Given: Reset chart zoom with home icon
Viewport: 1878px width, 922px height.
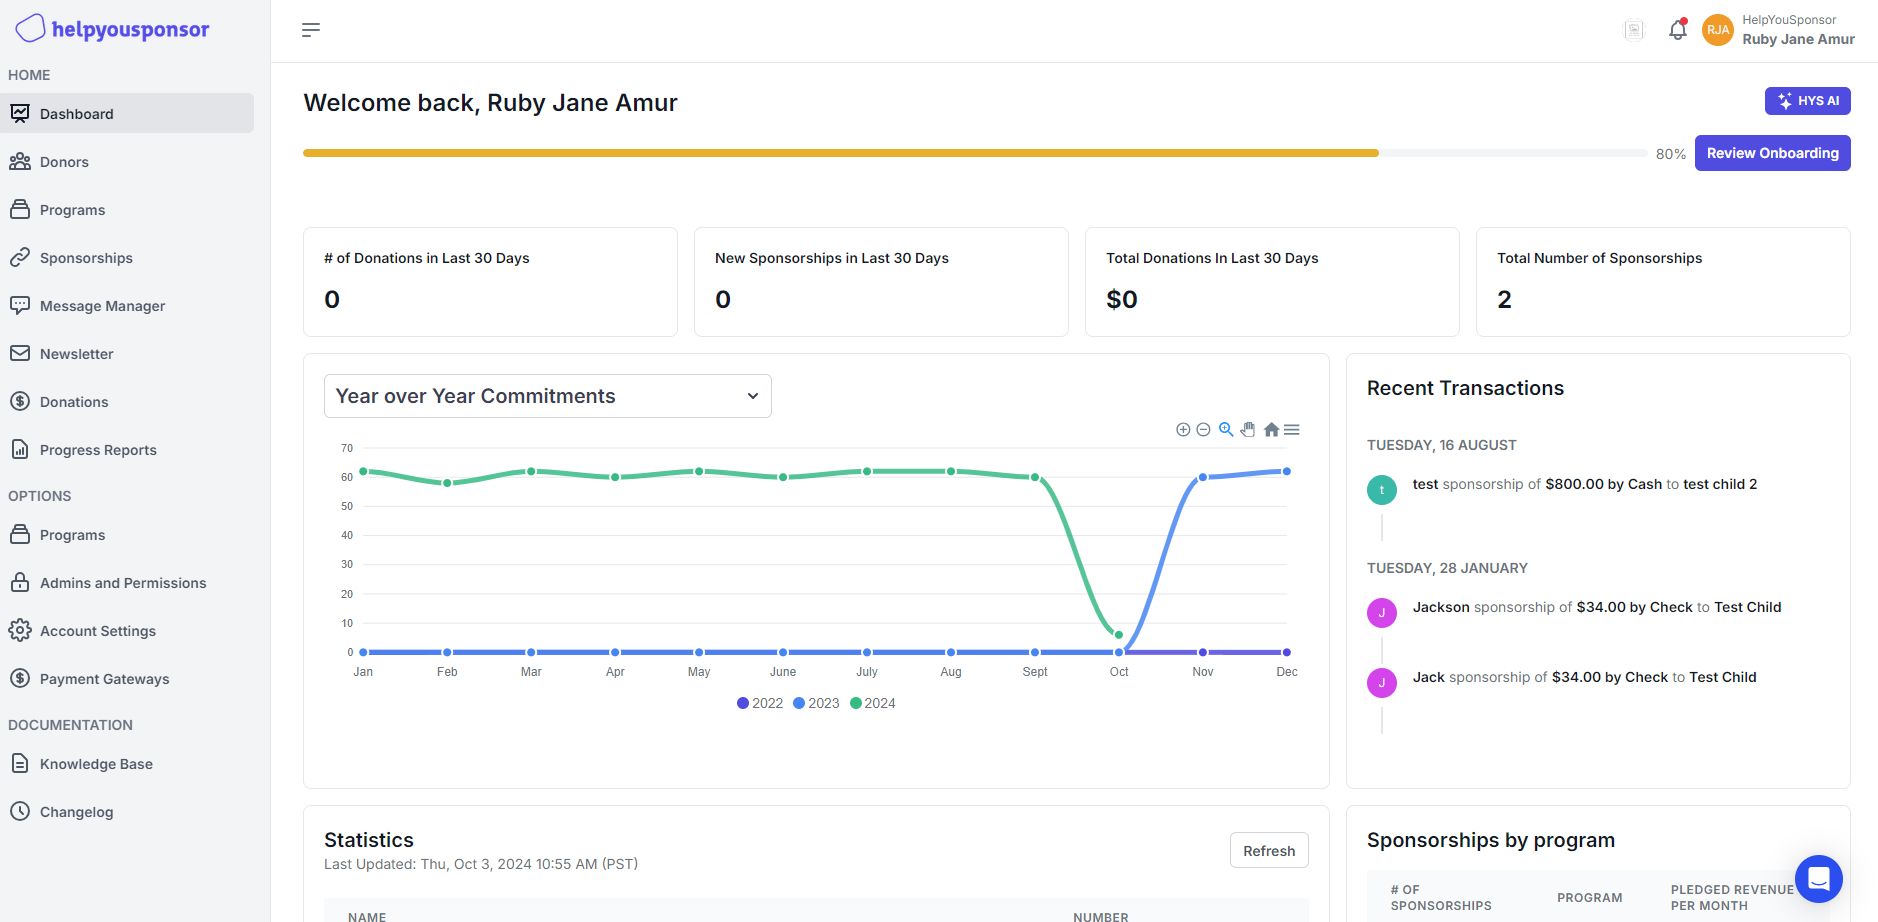Looking at the screenshot, I should (1271, 430).
